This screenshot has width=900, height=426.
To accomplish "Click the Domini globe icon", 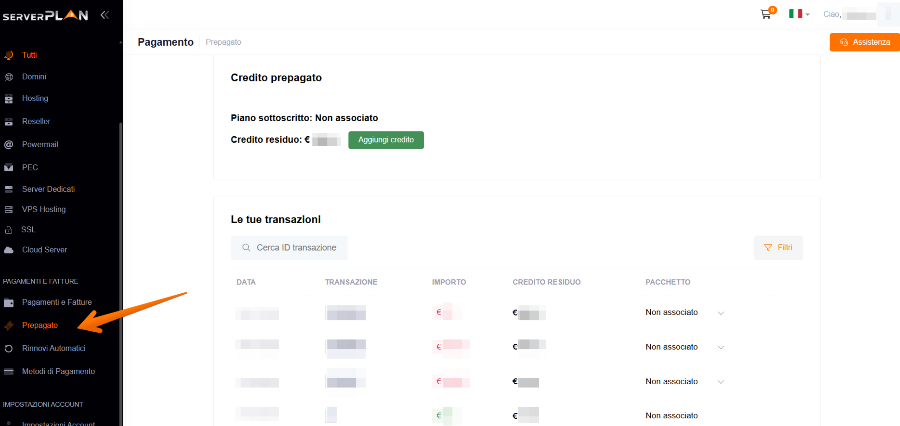I will coord(9,77).
